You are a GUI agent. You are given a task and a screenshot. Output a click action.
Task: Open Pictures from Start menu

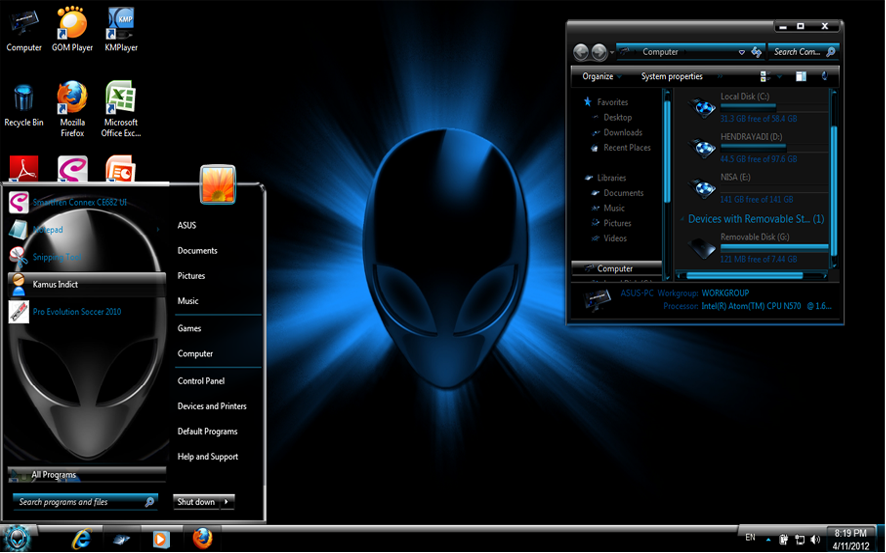tap(191, 276)
